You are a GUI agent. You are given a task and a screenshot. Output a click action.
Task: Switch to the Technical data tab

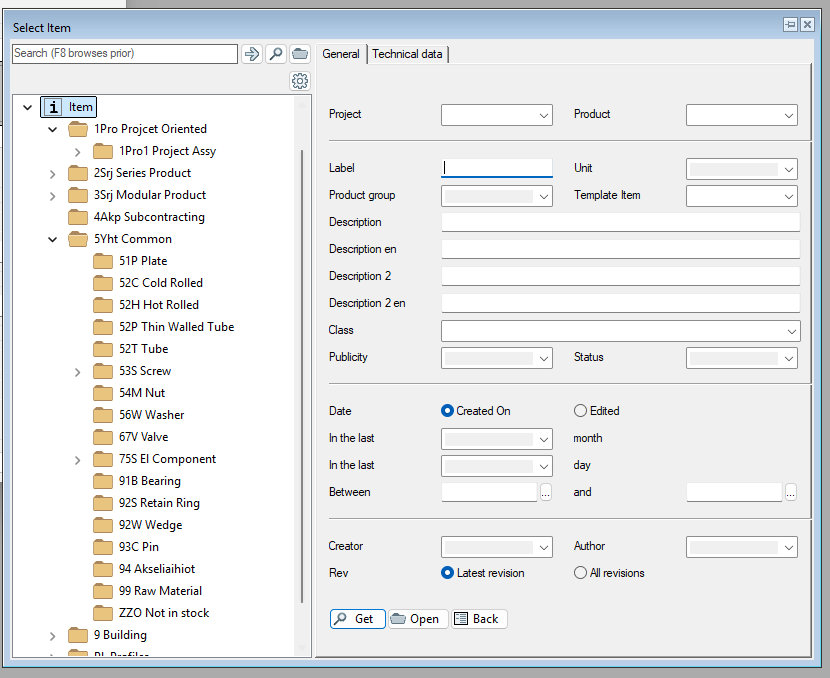tap(407, 54)
